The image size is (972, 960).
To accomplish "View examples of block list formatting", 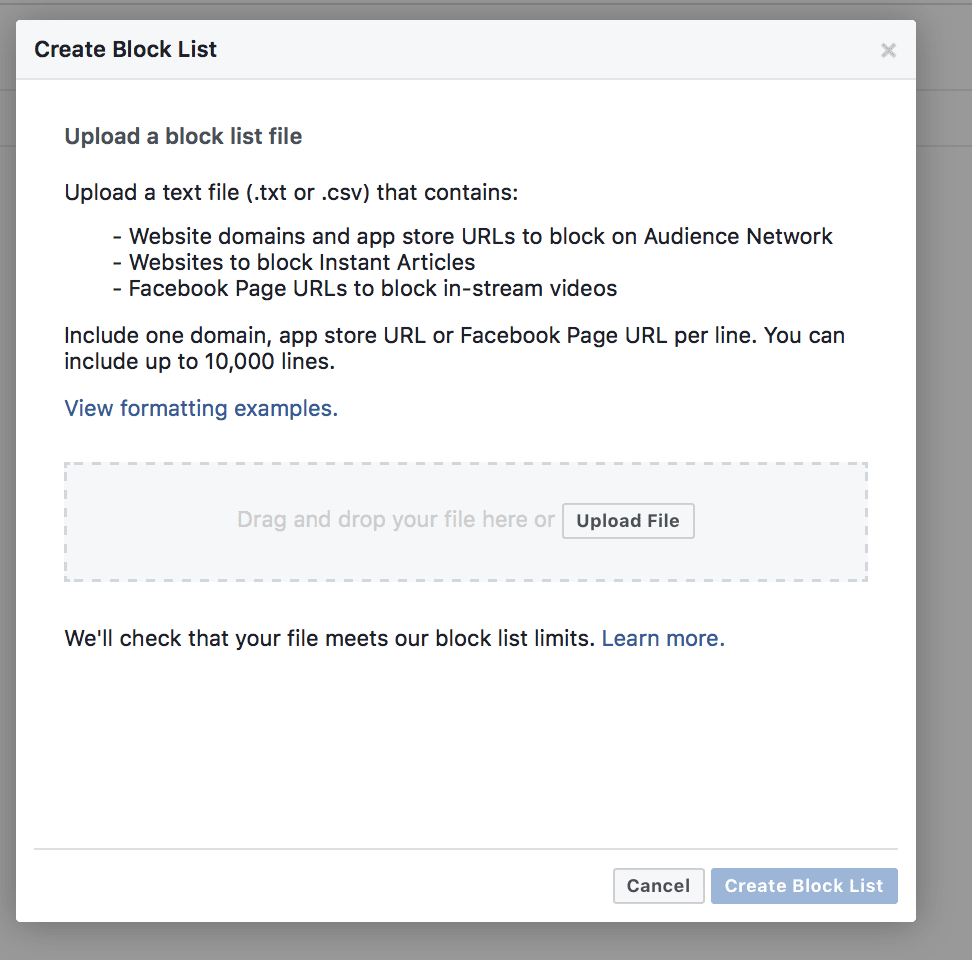I will (199, 408).
